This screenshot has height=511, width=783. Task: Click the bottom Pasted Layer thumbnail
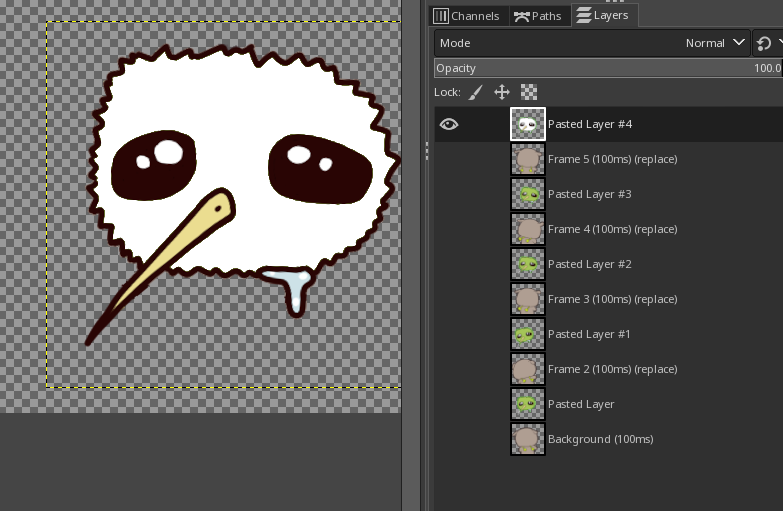528,404
